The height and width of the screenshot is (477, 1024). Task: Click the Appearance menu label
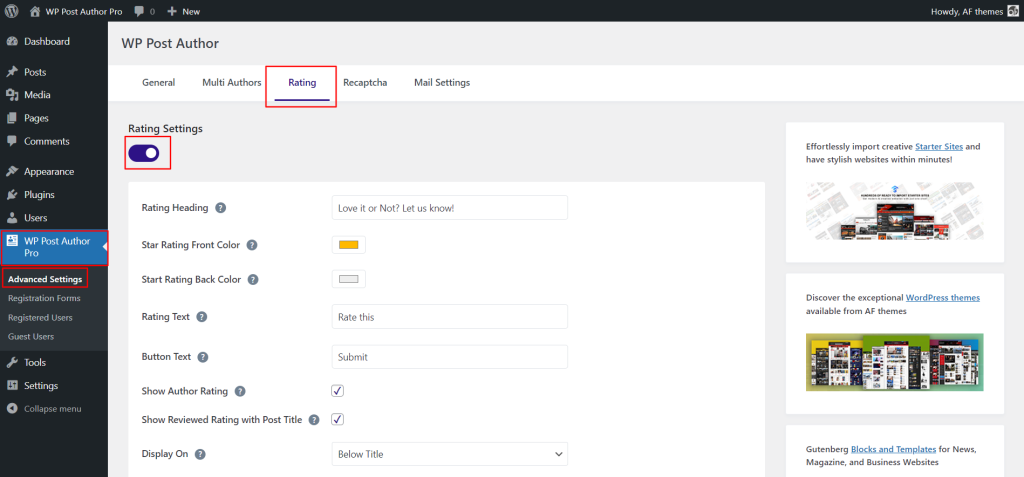[x=49, y=171]
